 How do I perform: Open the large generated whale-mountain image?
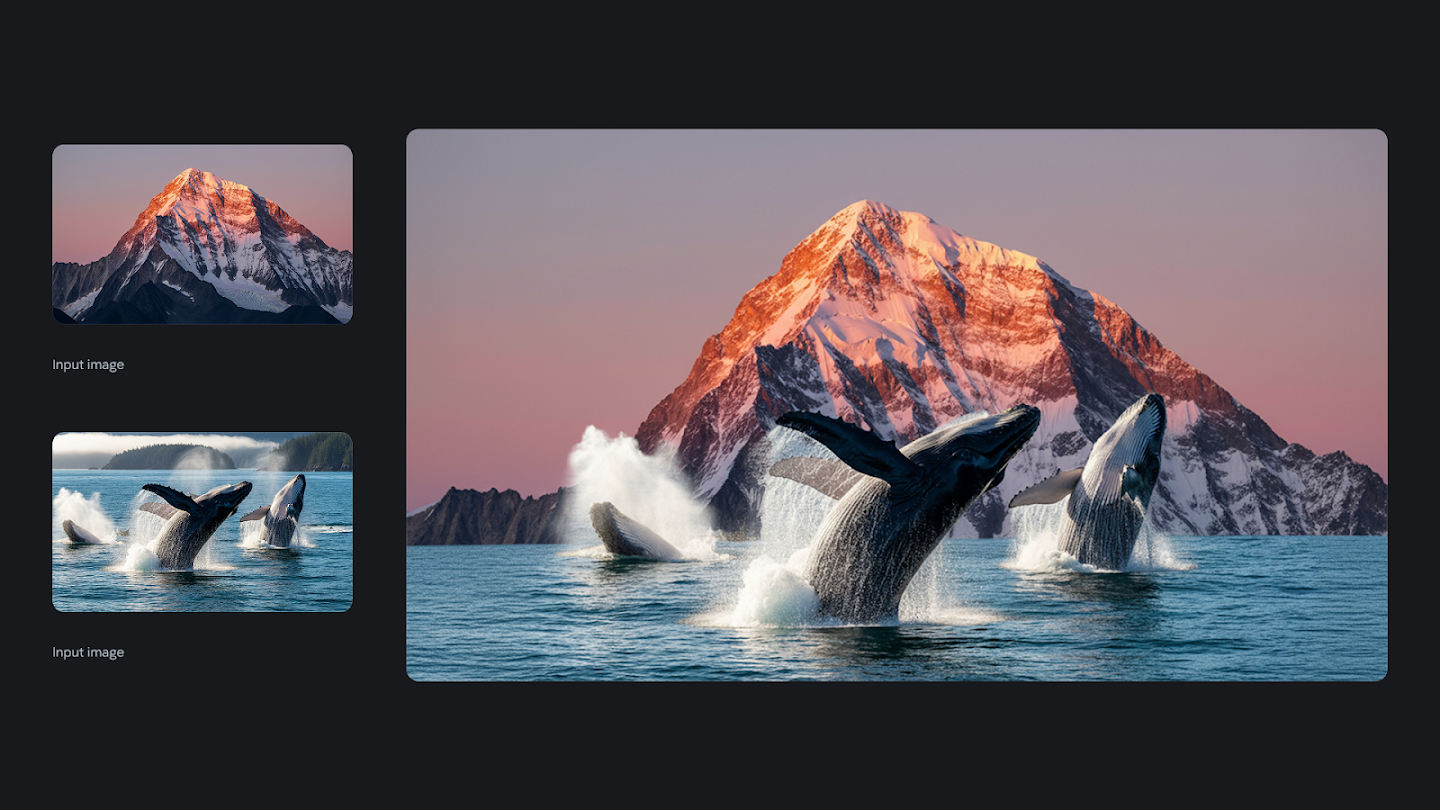click(897, 404)
